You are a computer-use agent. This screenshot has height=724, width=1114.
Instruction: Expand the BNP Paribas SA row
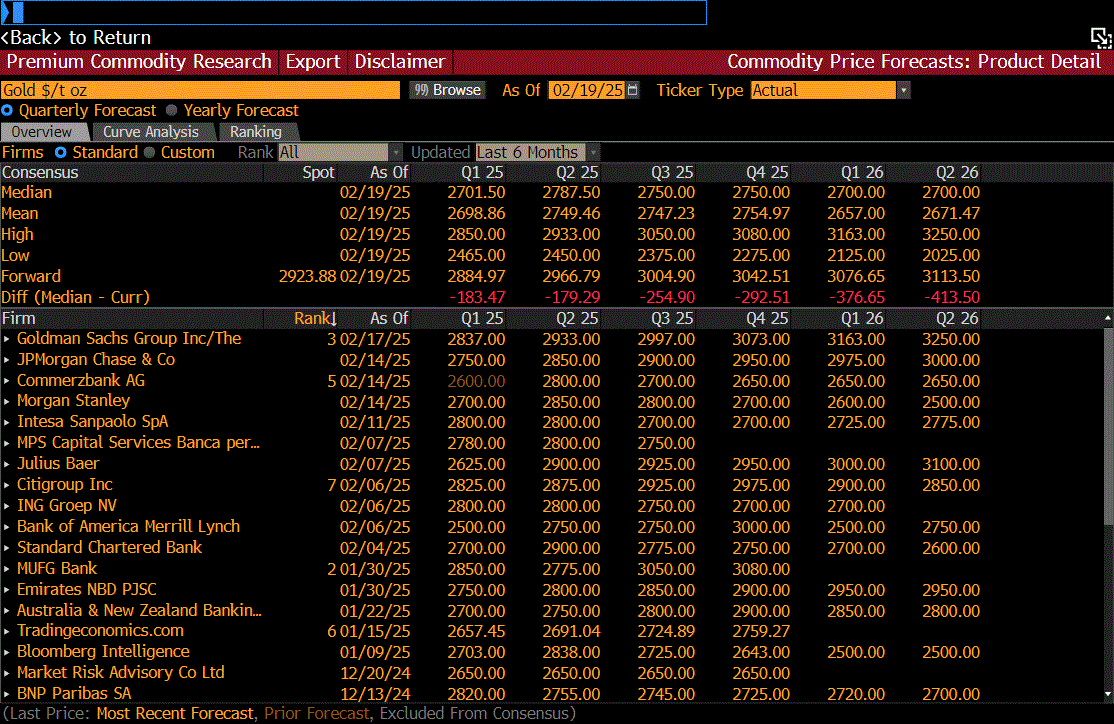[x=6, y=694]
